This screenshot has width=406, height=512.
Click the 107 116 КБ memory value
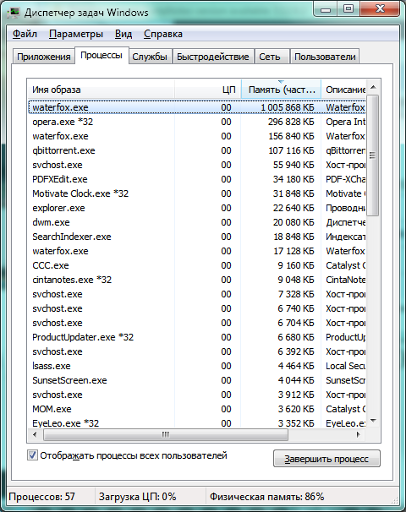pos(291,150)
